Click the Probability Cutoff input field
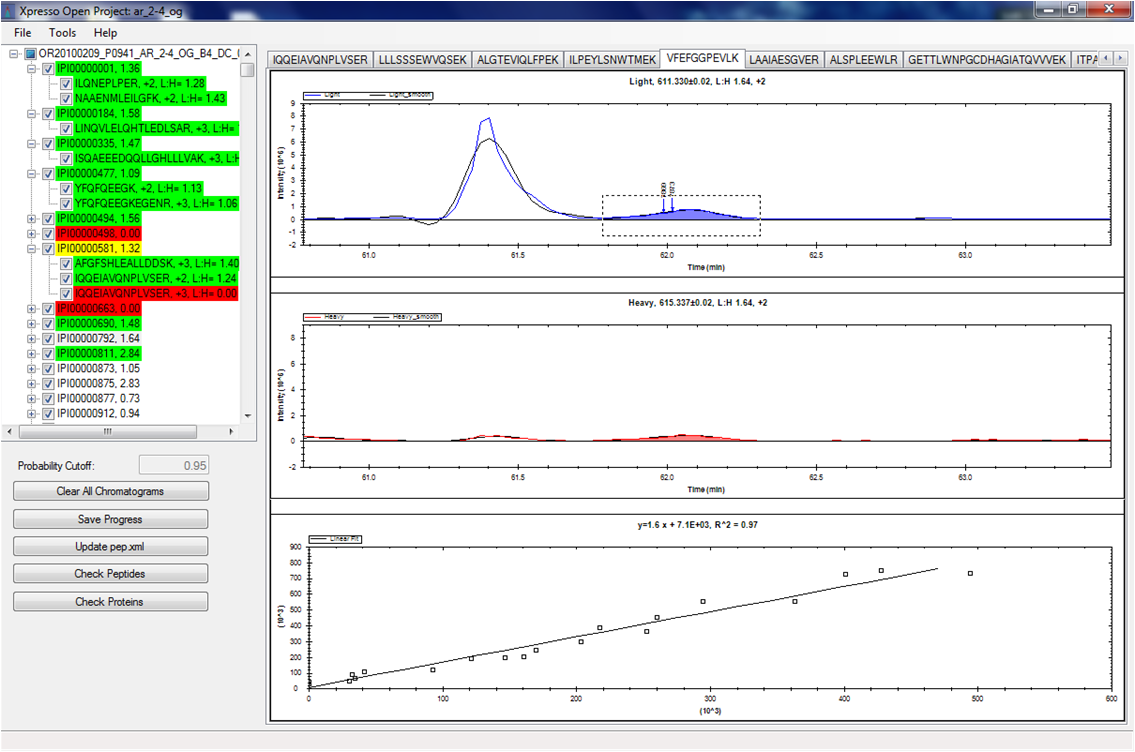 pyautogui.click(x=174, y=465)
